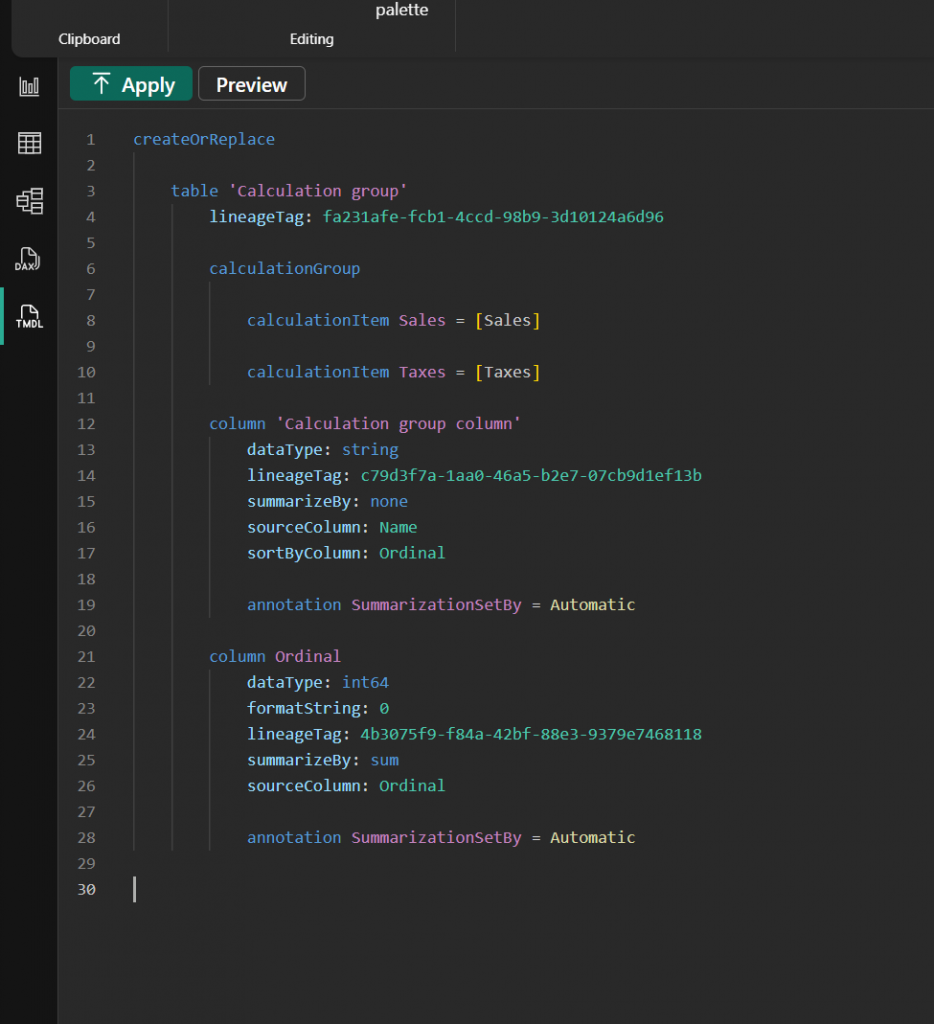Click the formatString property on line 23
The image size is (934, 1024).
[x=303, y=708]
